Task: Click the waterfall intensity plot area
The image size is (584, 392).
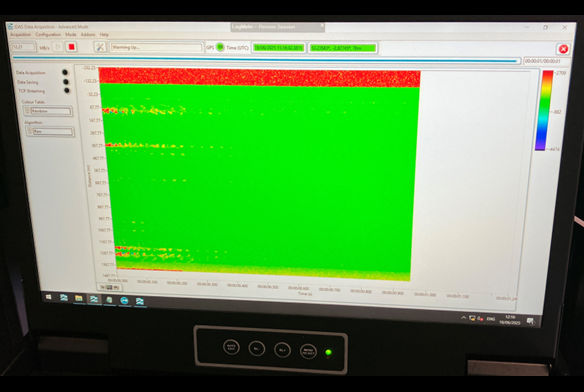Action: coord(260,174)
